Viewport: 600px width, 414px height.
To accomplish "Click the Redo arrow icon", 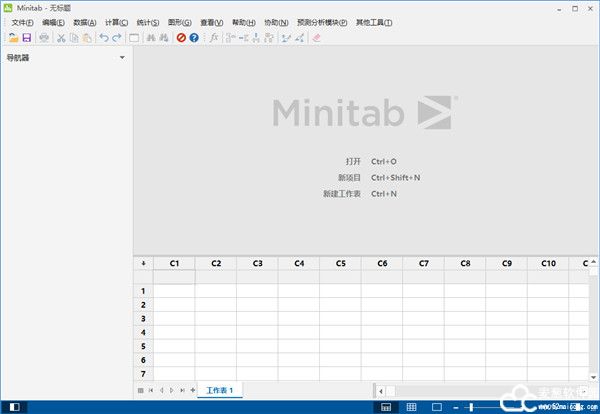I will (117, 37).
